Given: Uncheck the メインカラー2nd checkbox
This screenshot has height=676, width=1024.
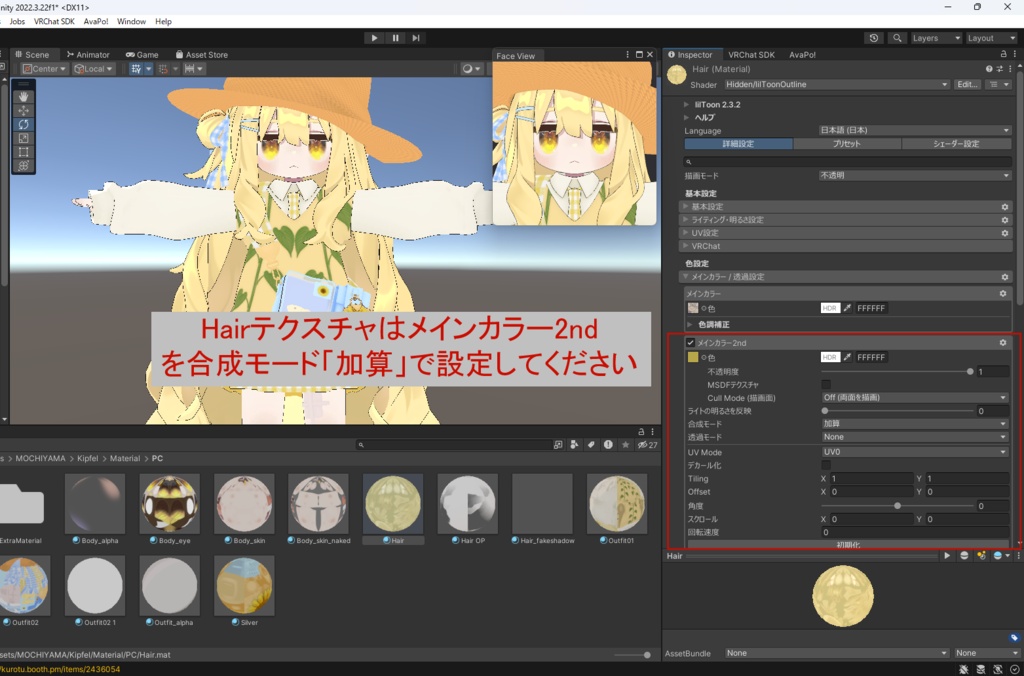Looking at the screenshot, I should click(x=690, y=342).
